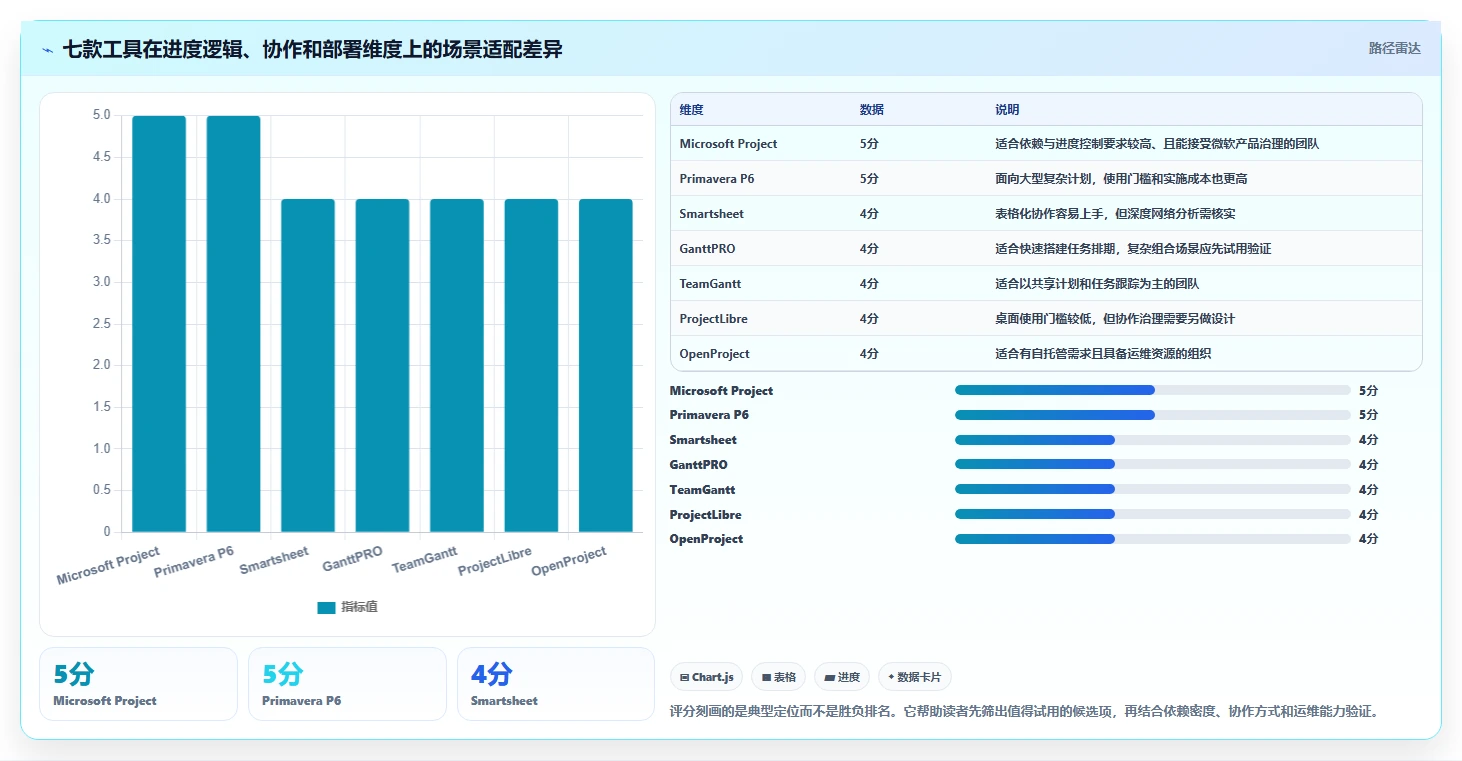Toggle the 指标值 legend color swatch
Screen dimensions: 1462x761
coord(326,607)
